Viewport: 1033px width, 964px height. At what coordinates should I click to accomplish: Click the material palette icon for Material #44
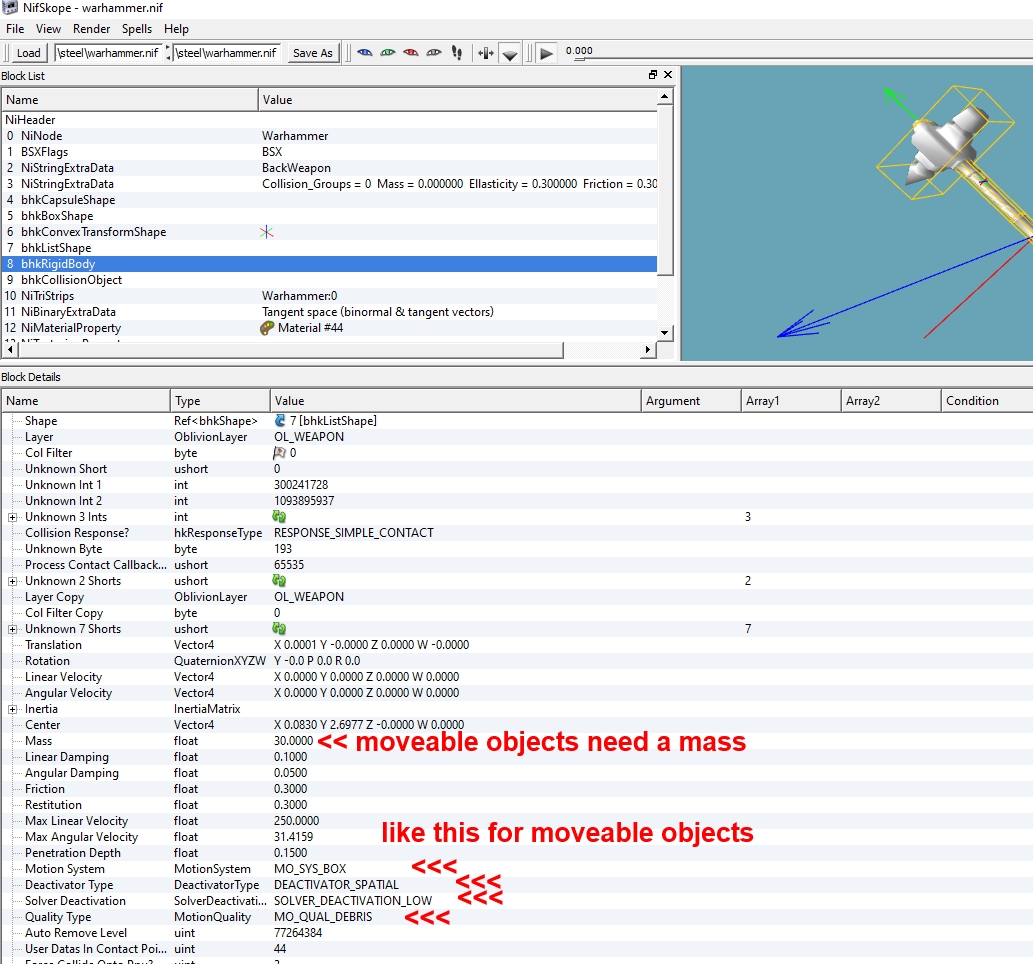coord(267,328)
